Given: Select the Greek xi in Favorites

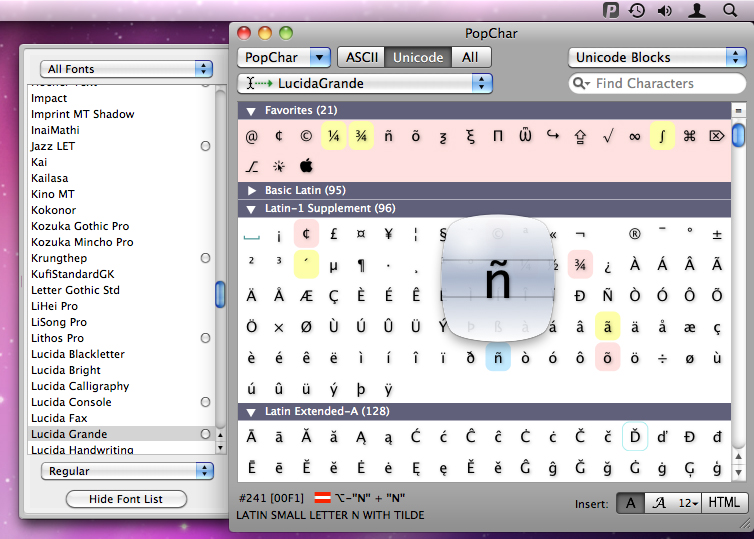Looking at the screenshot, I should tap(470, 137).
